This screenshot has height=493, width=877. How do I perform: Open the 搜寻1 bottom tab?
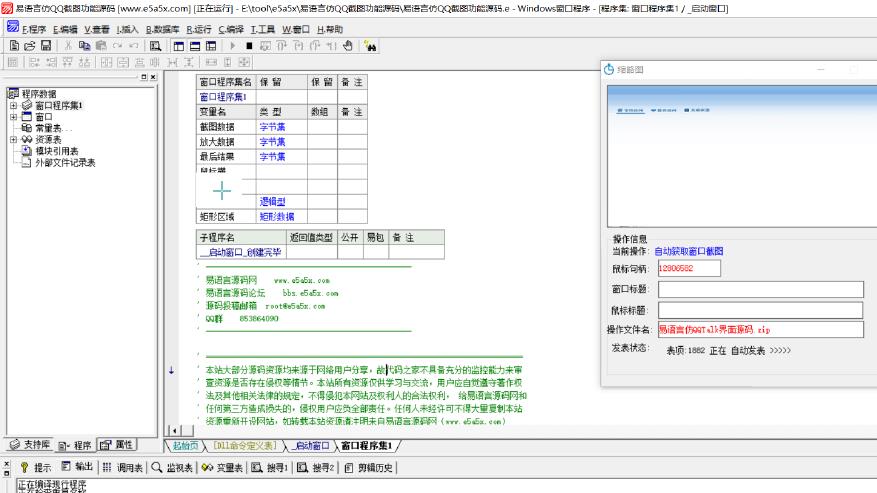click(x=270, y=467)
